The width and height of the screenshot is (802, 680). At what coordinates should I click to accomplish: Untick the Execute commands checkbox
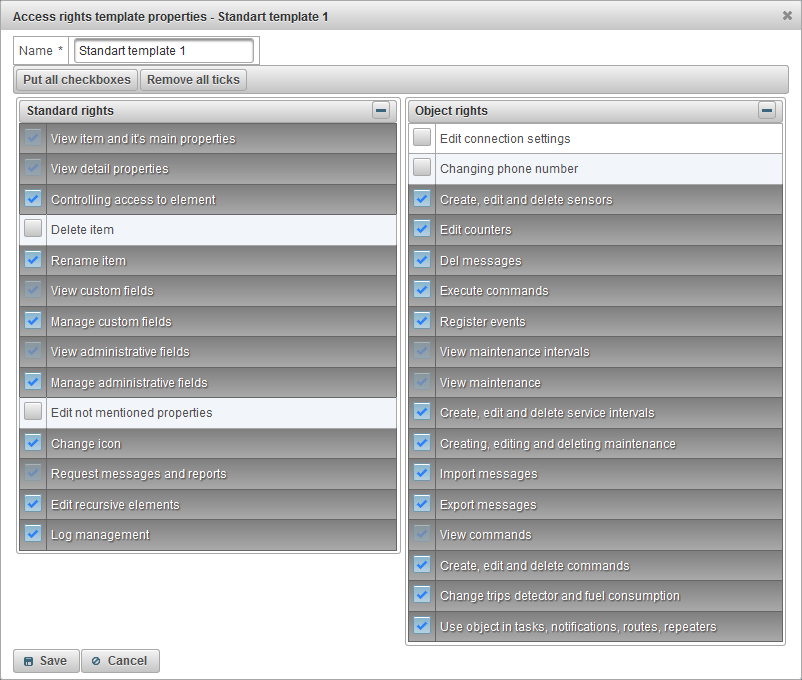click(x=422, y=290)
